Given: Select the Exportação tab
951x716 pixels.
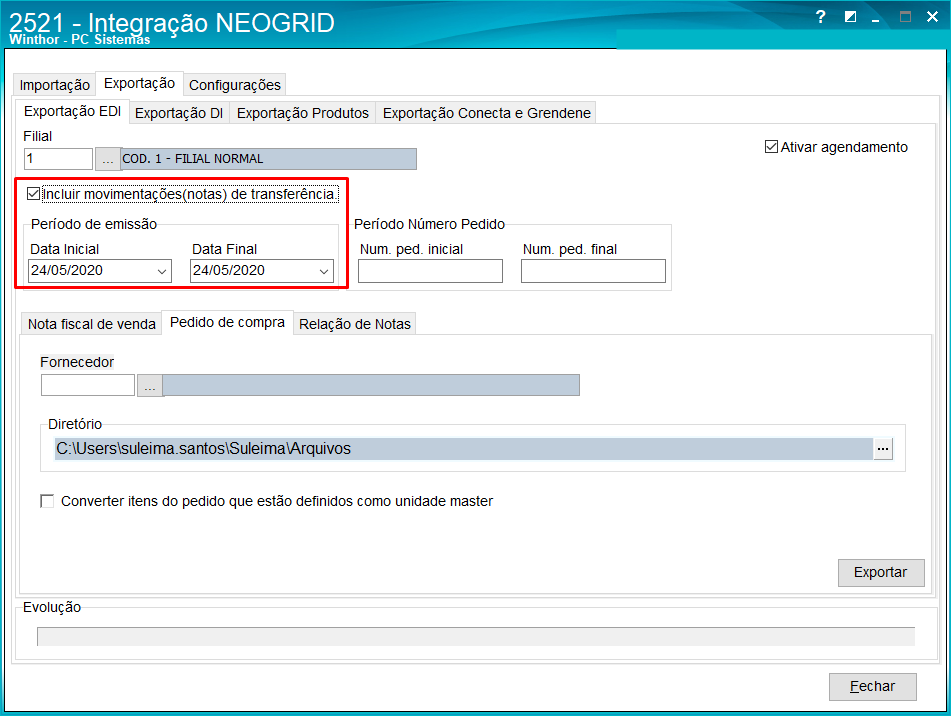Looking at the screenshot, I should click(x=139, y=83).
